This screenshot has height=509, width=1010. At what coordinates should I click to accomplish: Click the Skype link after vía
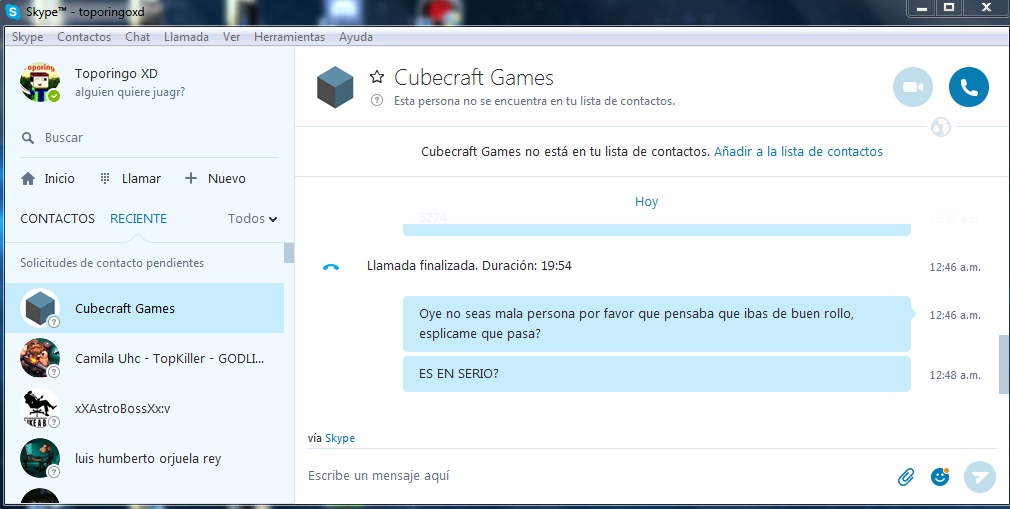(339, 438)
